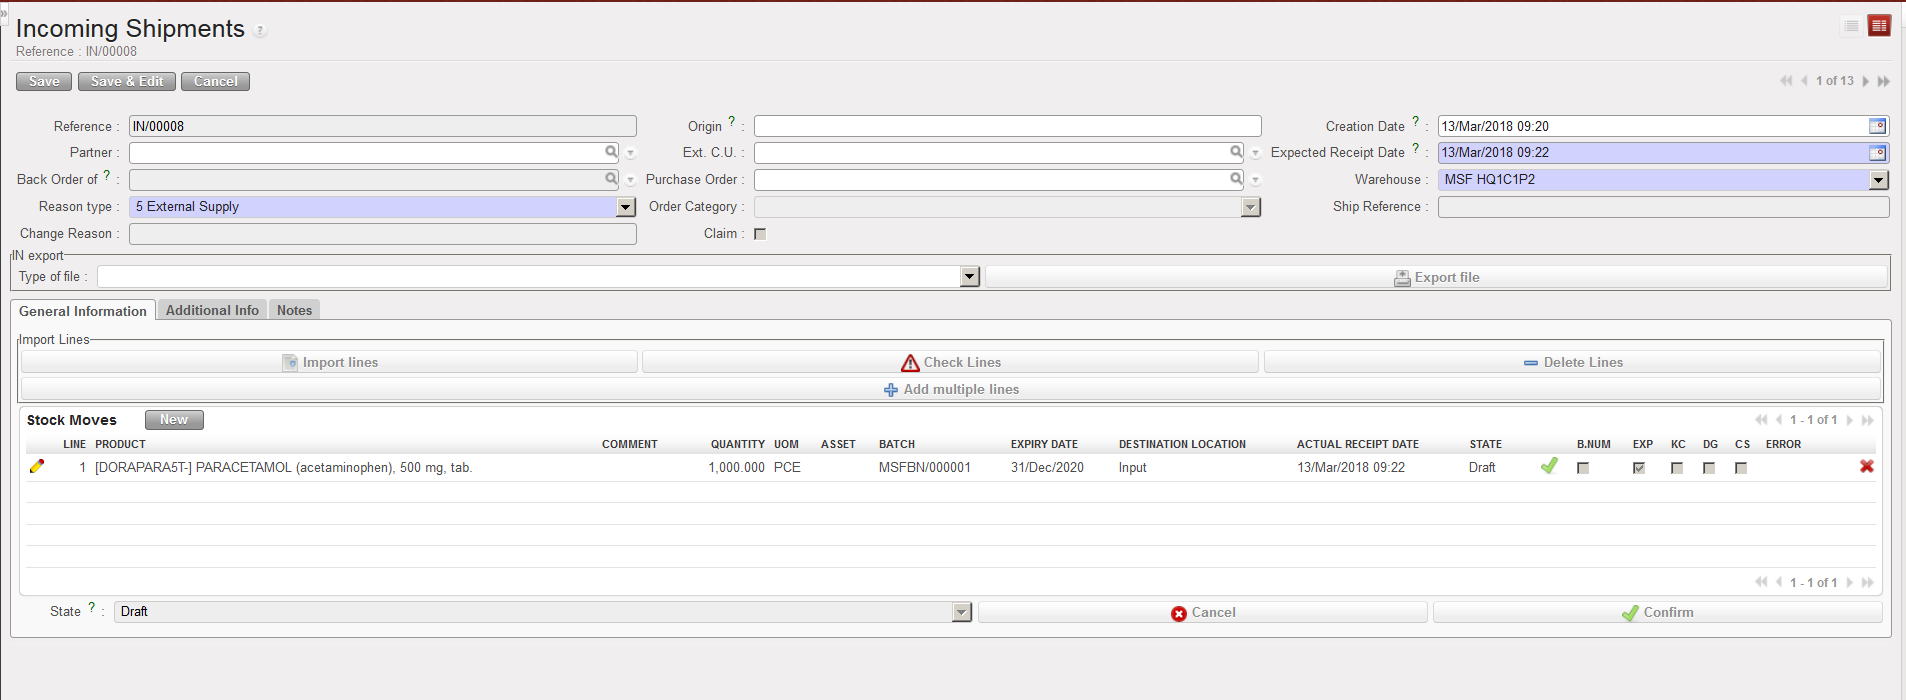
Task: Open the Creation Date calendar picker
Action: tap(1877, 126)
